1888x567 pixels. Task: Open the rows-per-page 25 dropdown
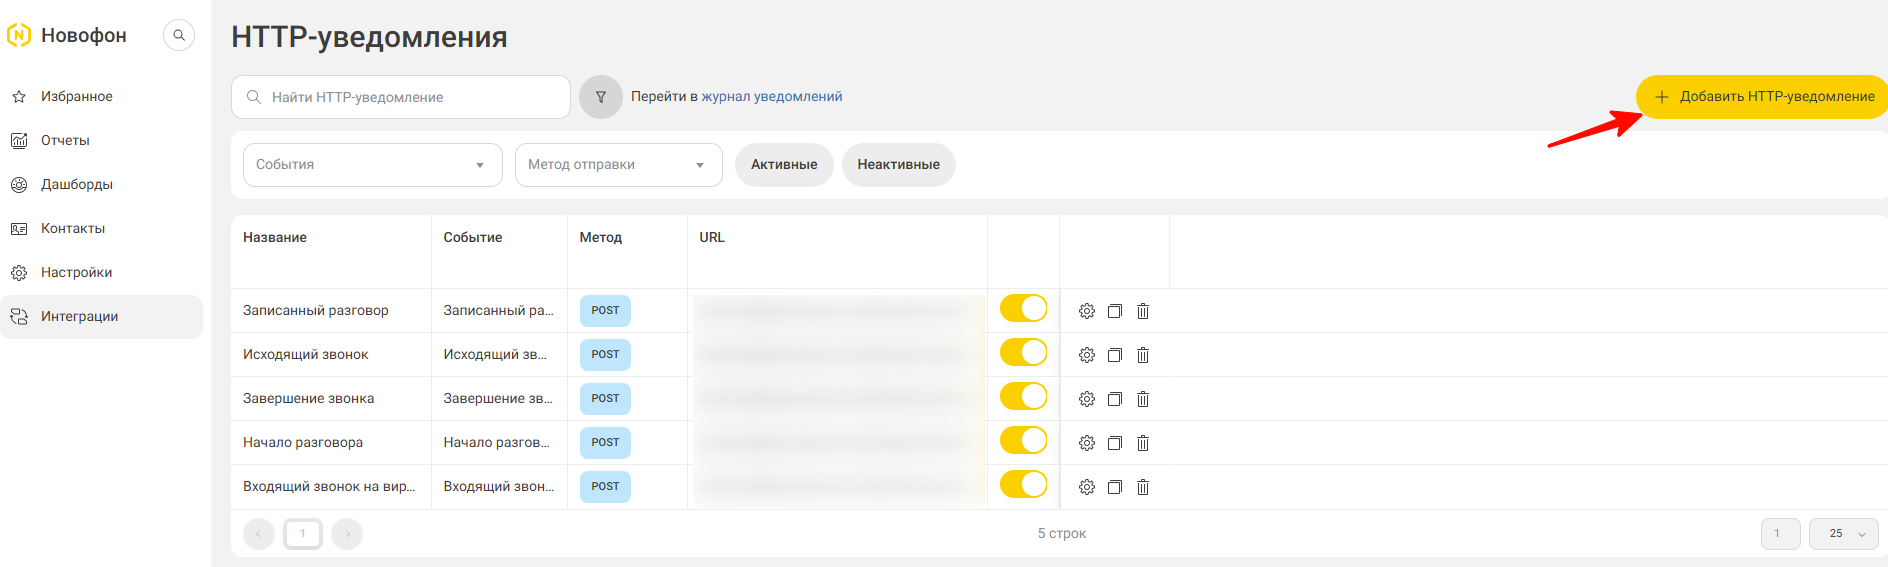tap(1844, 534)
